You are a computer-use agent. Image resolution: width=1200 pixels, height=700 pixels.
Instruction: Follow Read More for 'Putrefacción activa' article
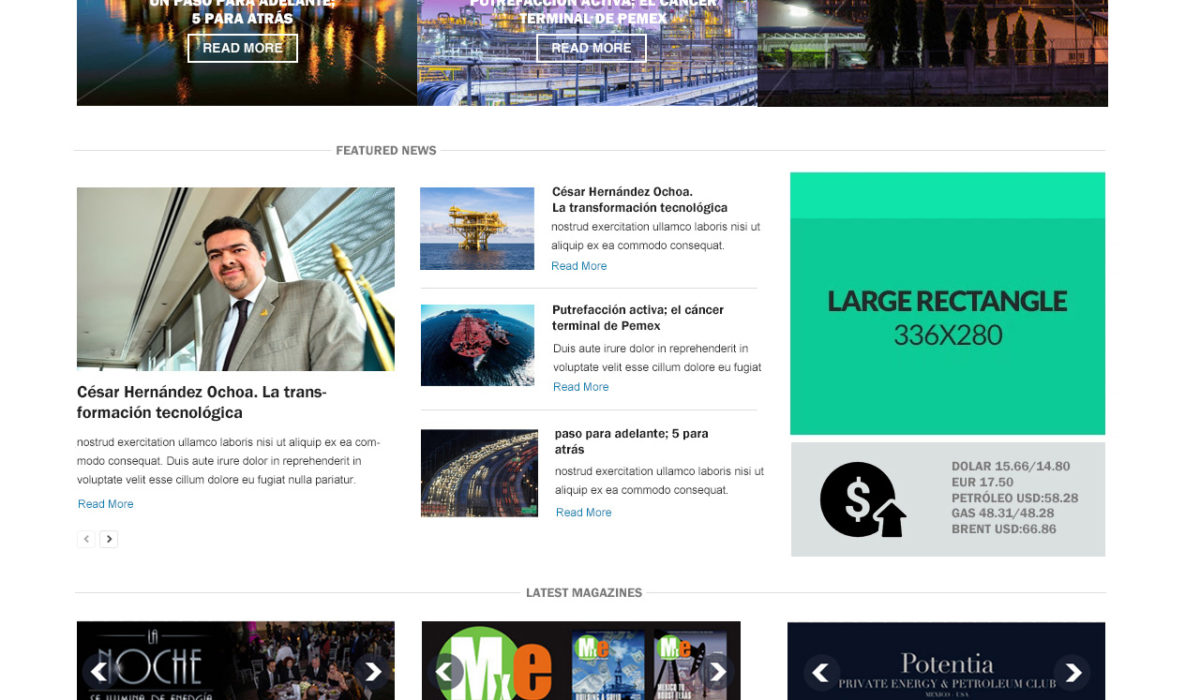click(581, 387)
